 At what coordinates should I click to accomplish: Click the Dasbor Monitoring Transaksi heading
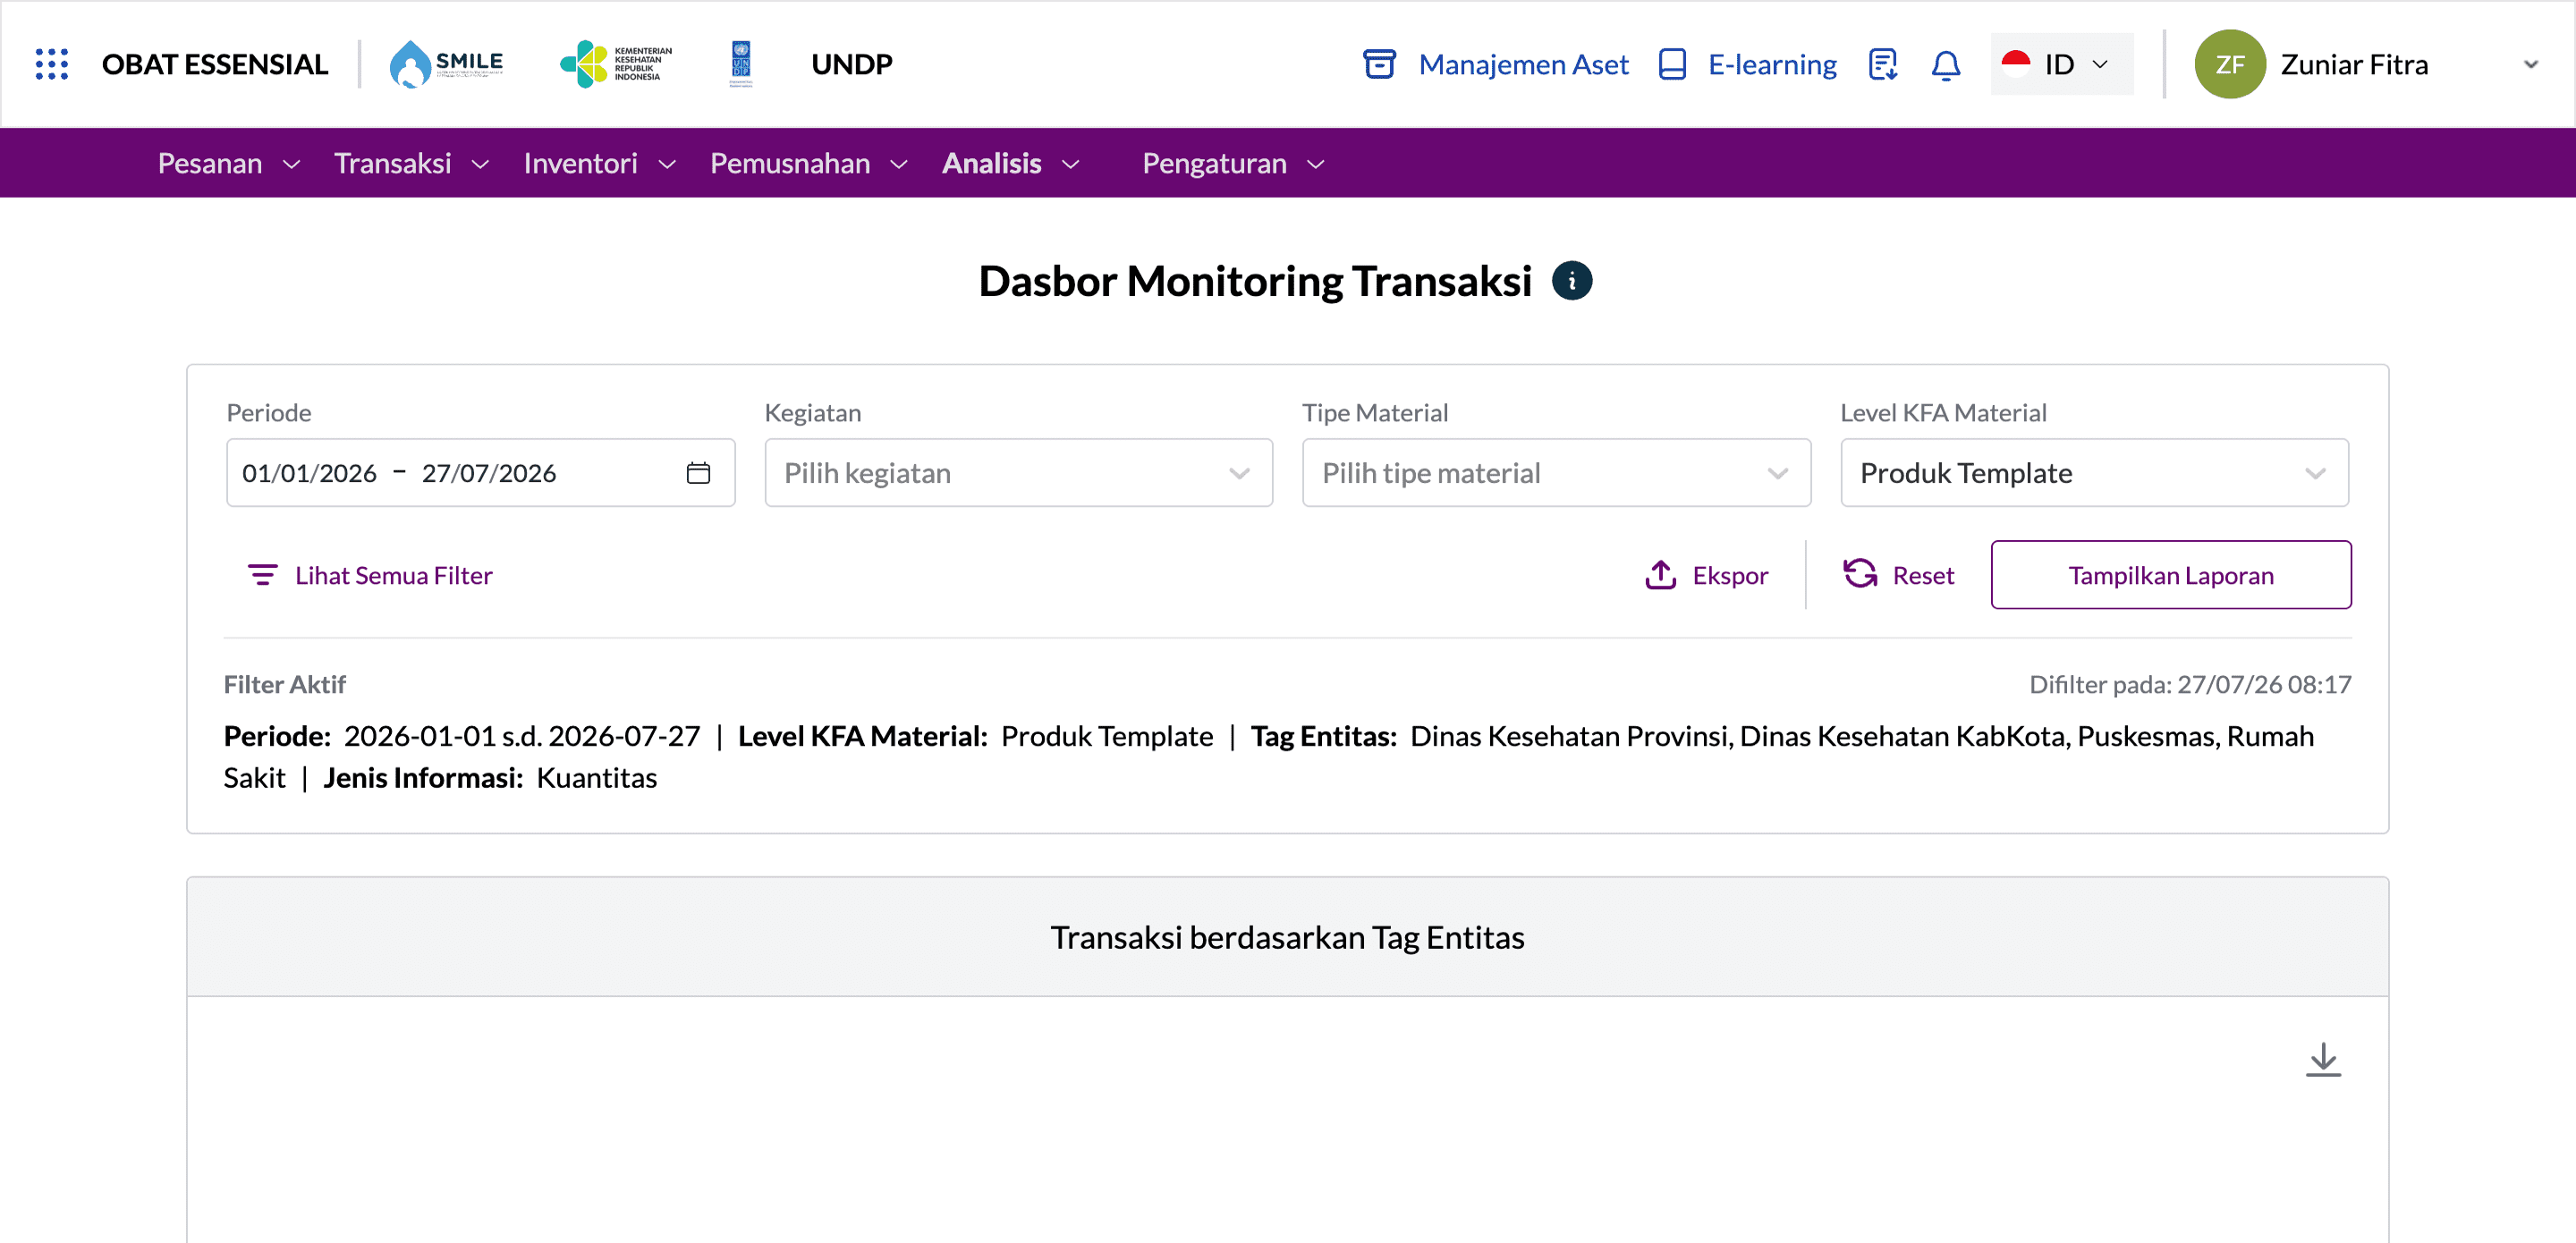pos(1255,281)
